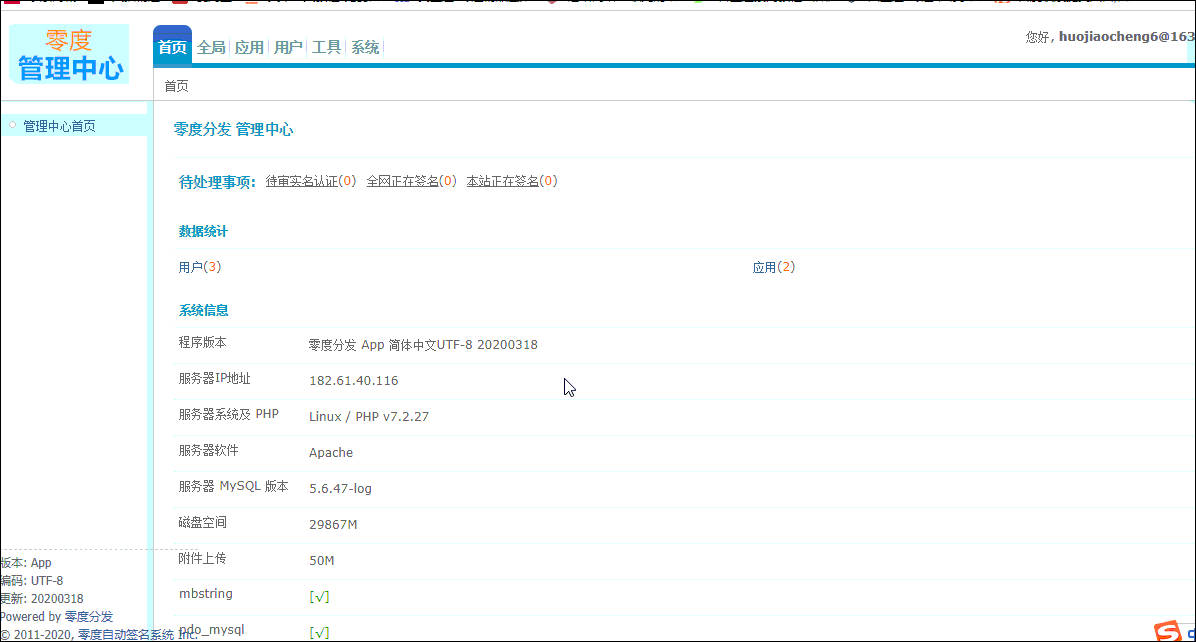
Task: Click the 编码: UTF-8 sidebar footer text
Action: pos(32,580)
